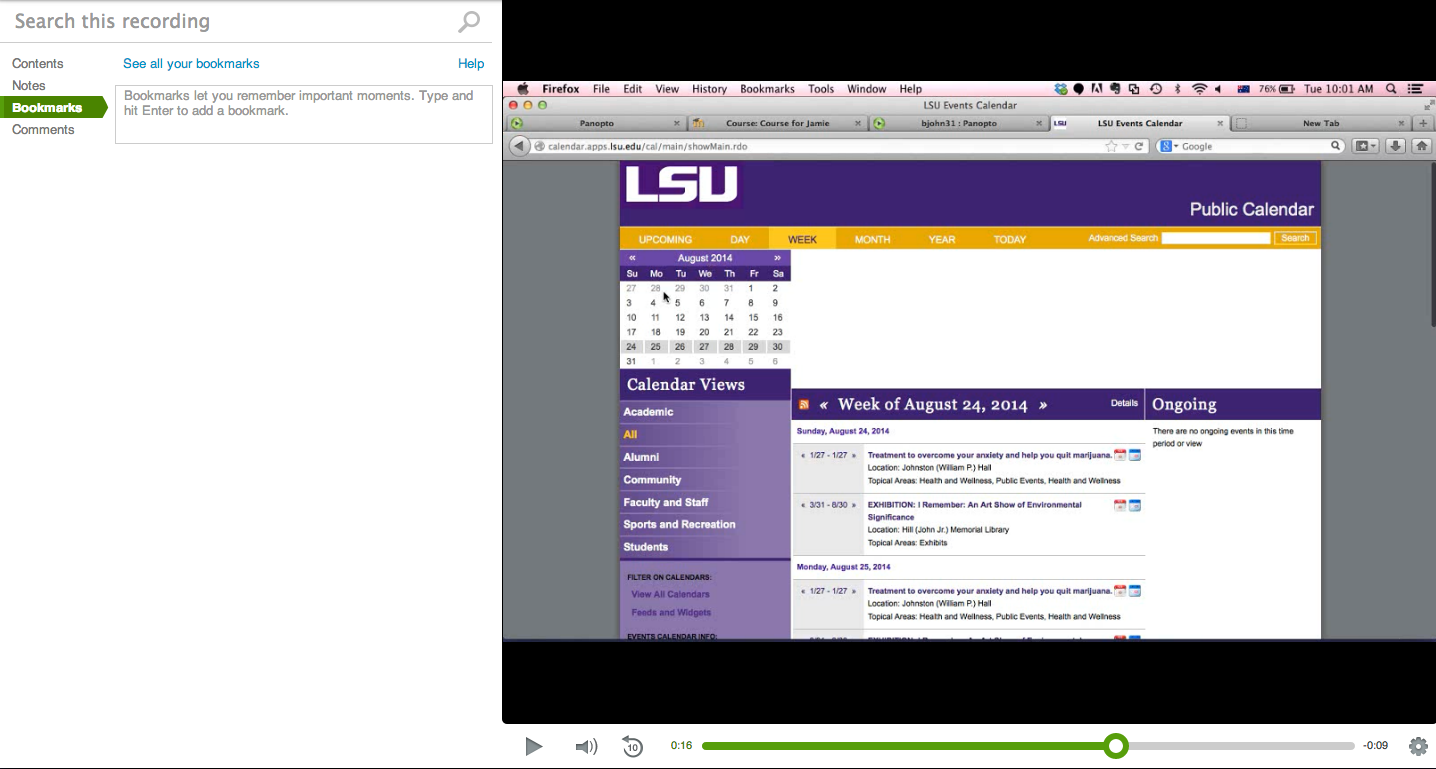This screenshot has width=1436, height=769.
Task: Go to next month in mini calendar
Action: pos(777,258)
